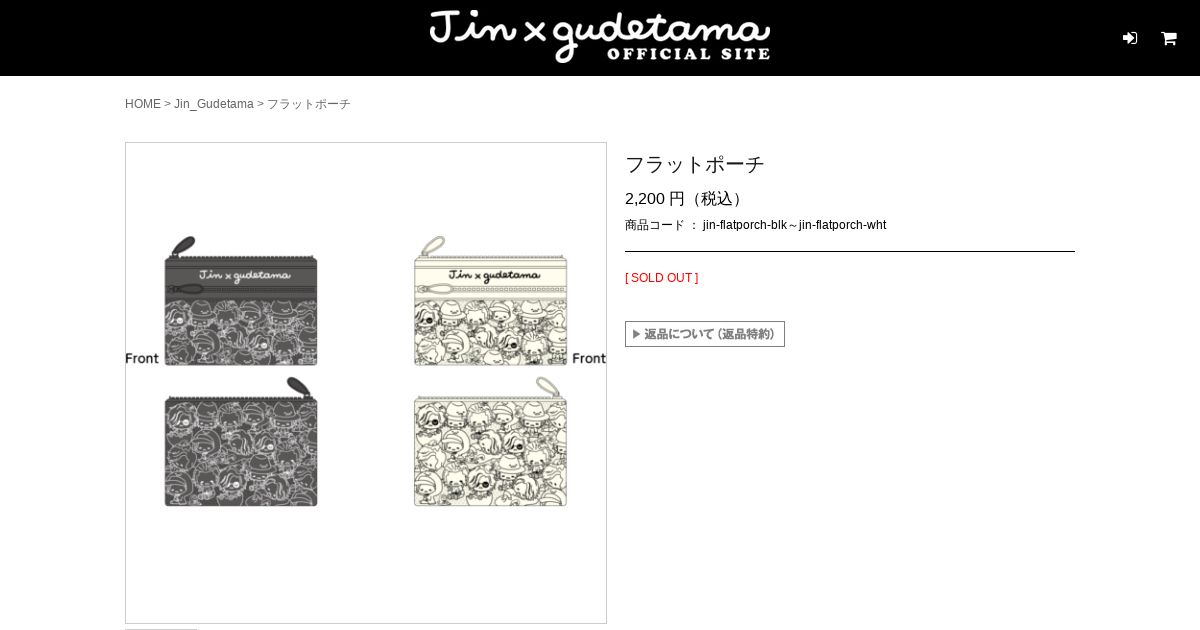
Task: Go to HOME in the breadcrumb
Action: tap(143, 104)
